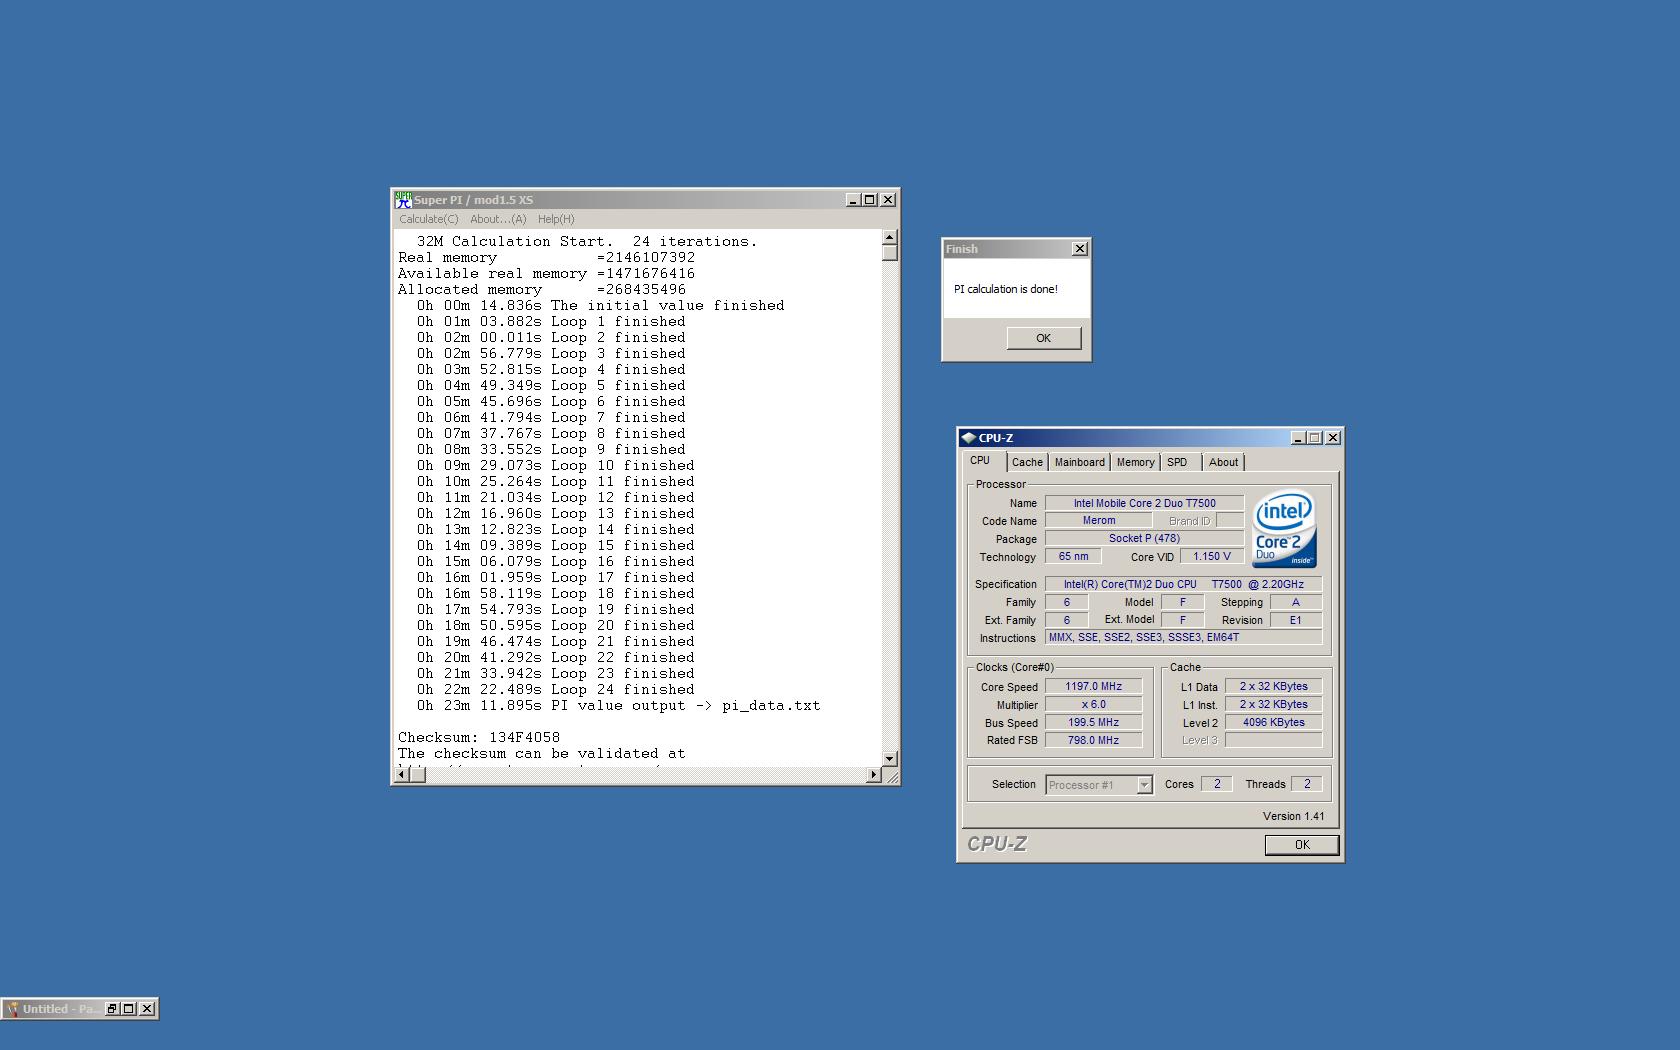This screenshot has width=1680, height=1050.
Task: Click the Super PI app icon in title bar
Action: click(403, 200)
